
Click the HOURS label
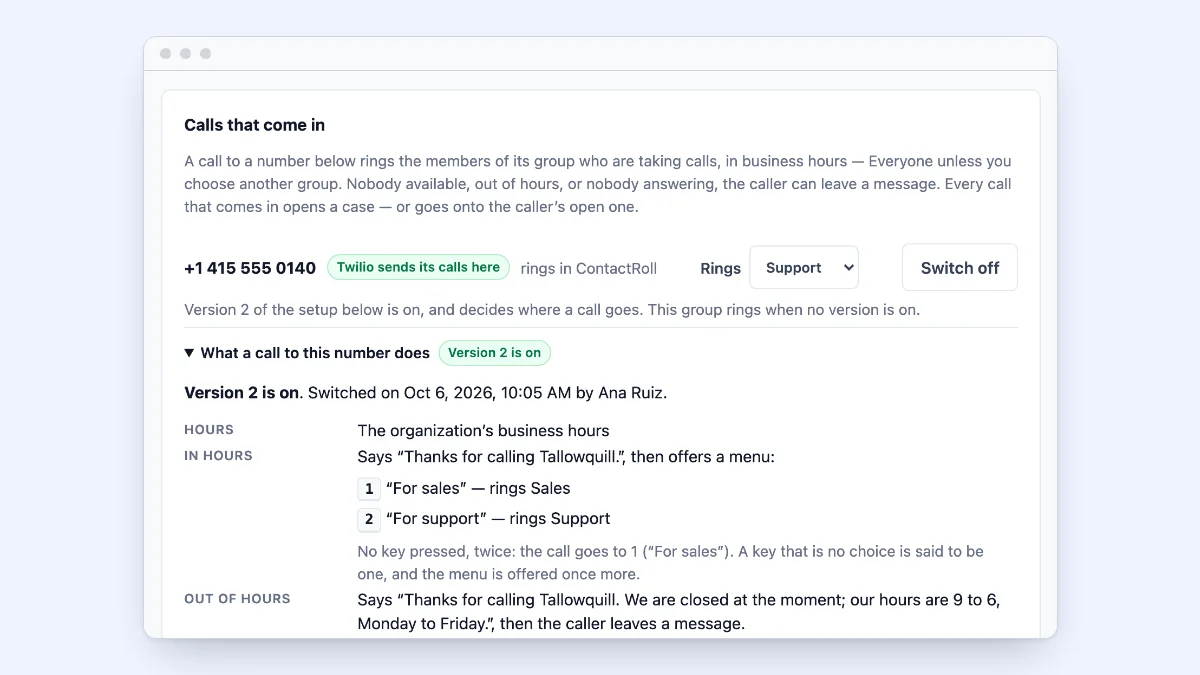209,430
